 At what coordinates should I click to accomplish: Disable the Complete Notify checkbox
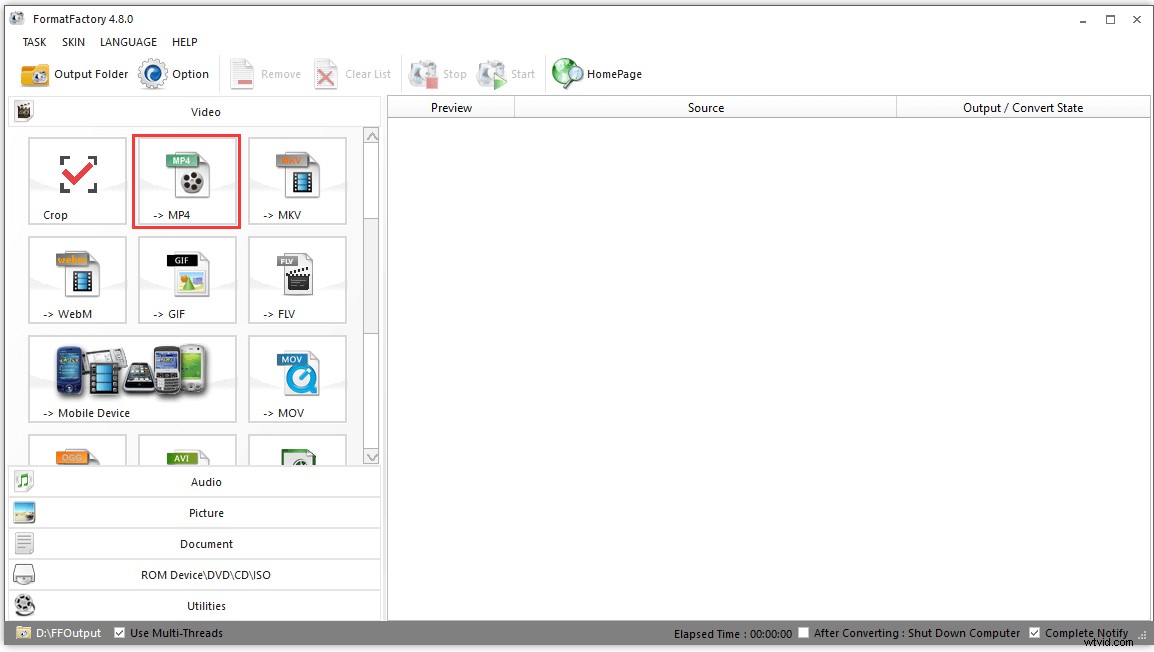[1035, 633]
